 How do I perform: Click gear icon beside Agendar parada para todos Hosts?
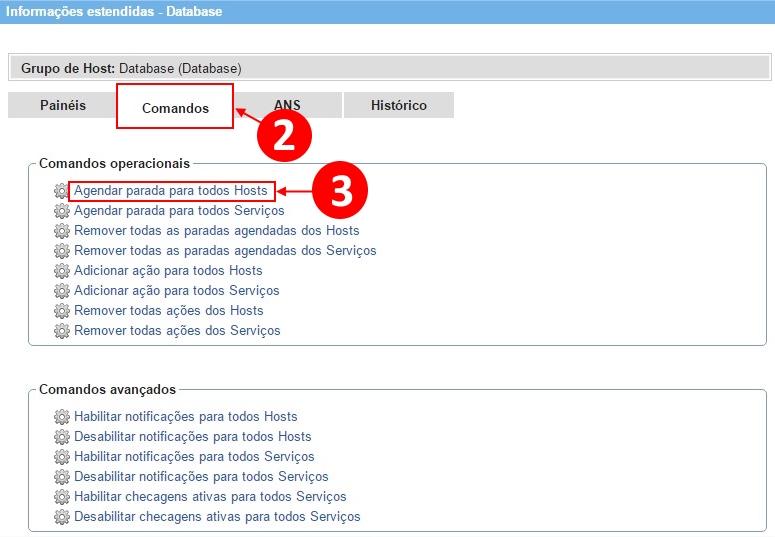62,191
